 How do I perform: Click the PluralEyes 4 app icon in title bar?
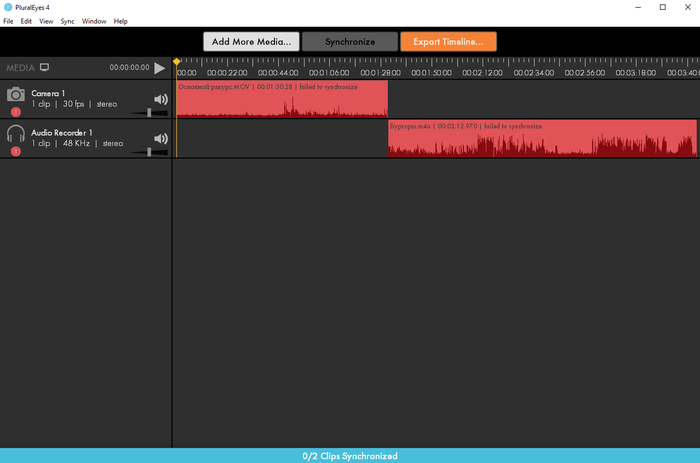coord(8,7)
